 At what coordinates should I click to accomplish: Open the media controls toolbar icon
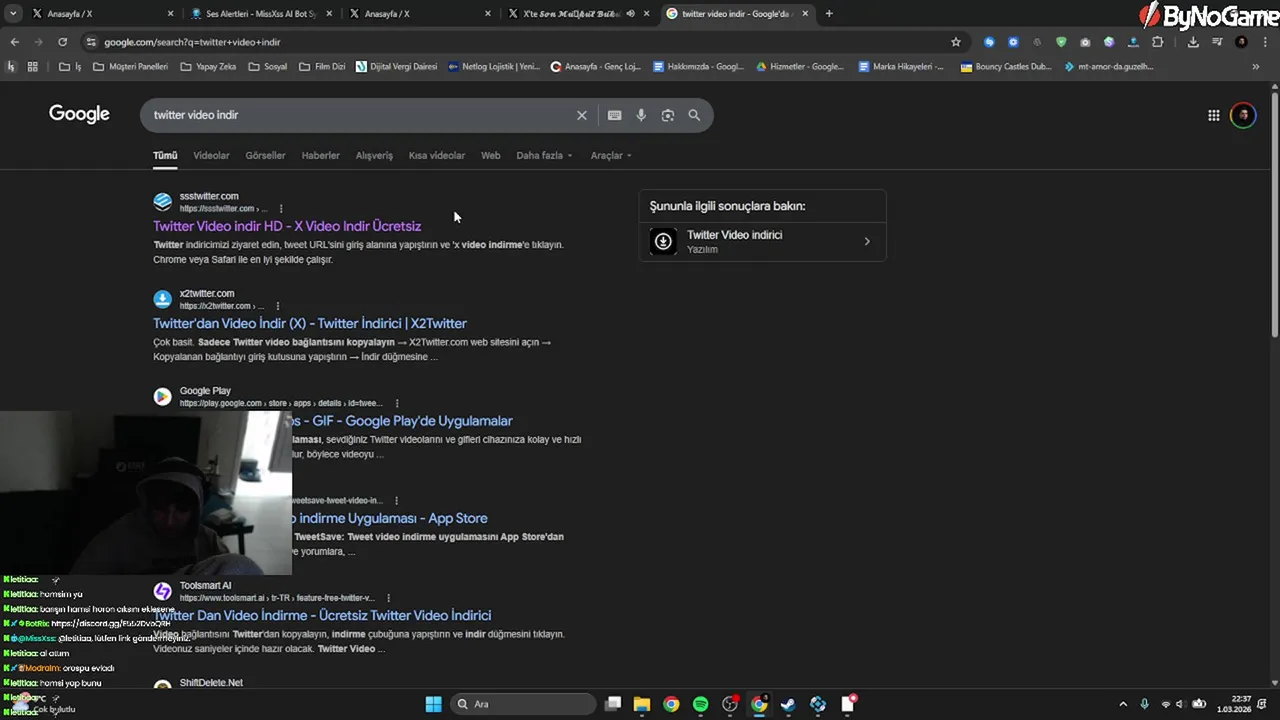tap(1217, 42)
